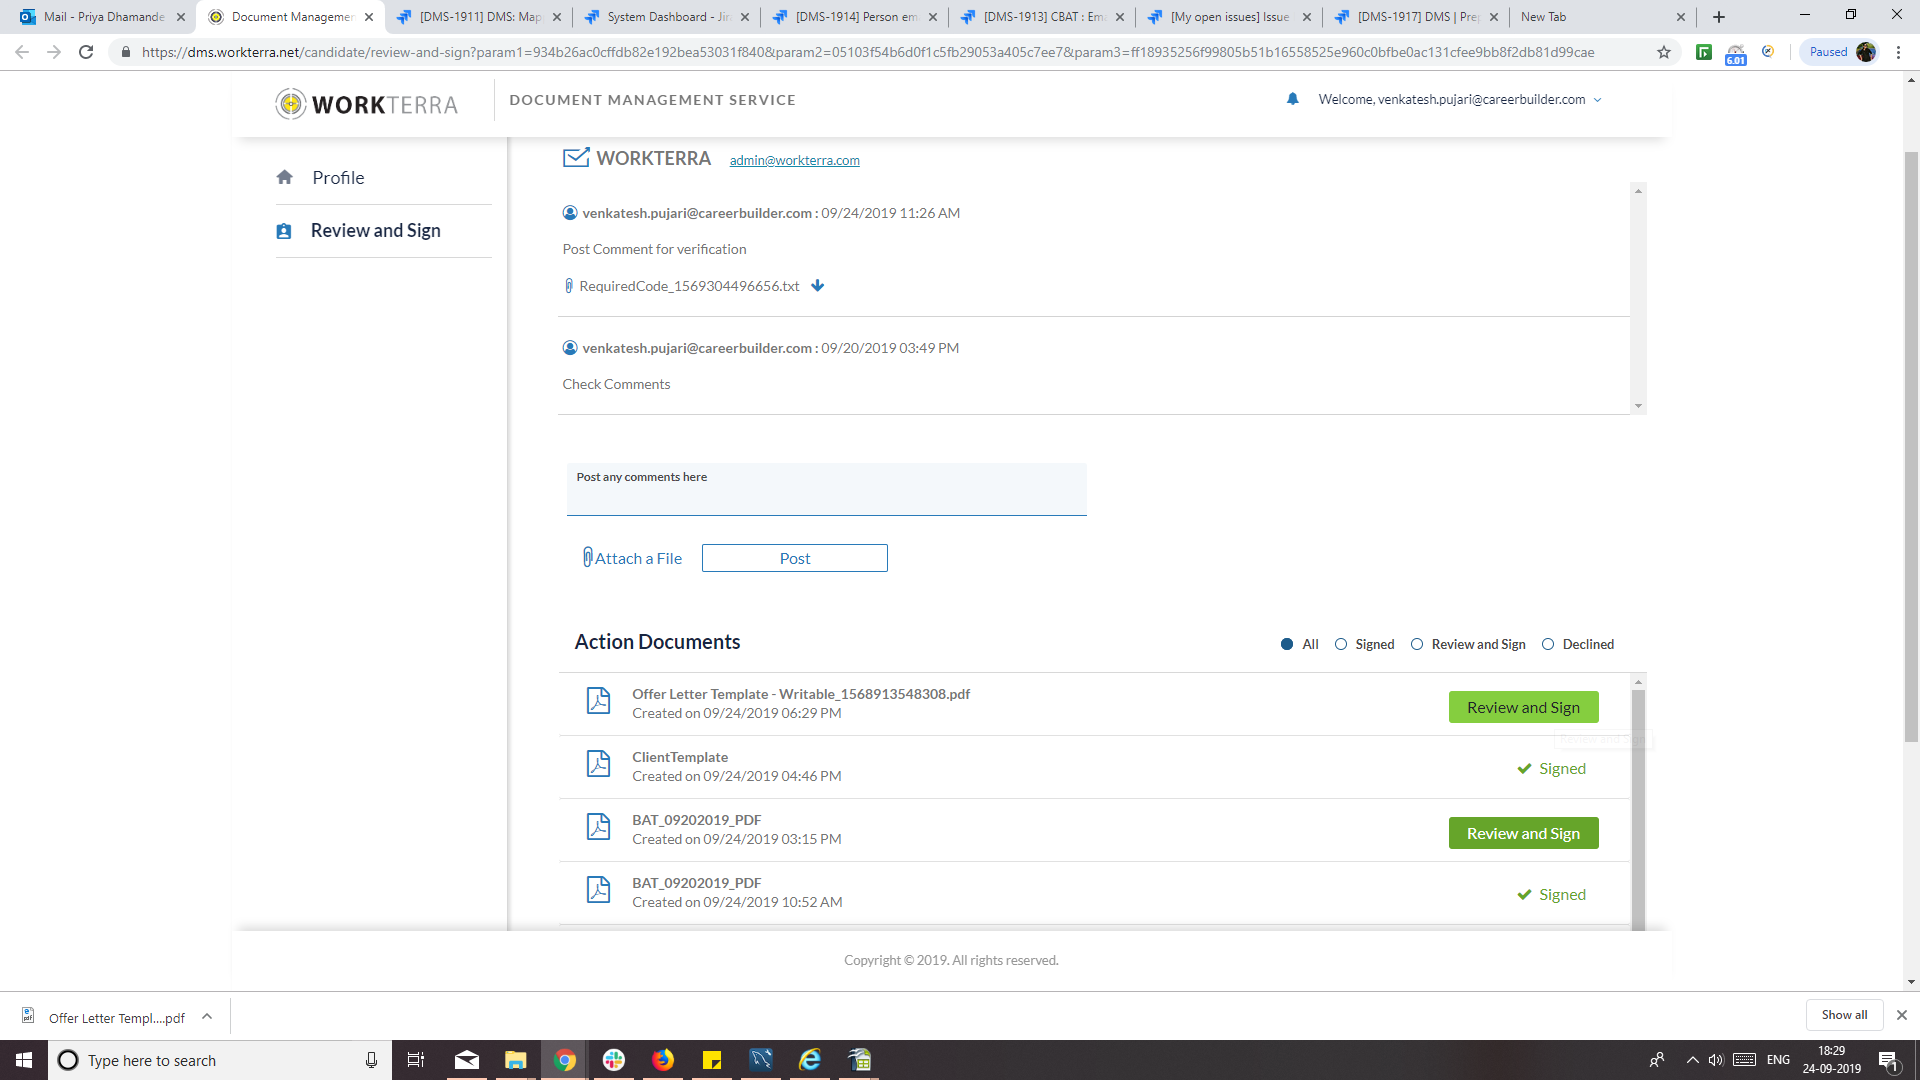Click the Post any comments here field
1920x1080 pixels.
coord(826,489)
